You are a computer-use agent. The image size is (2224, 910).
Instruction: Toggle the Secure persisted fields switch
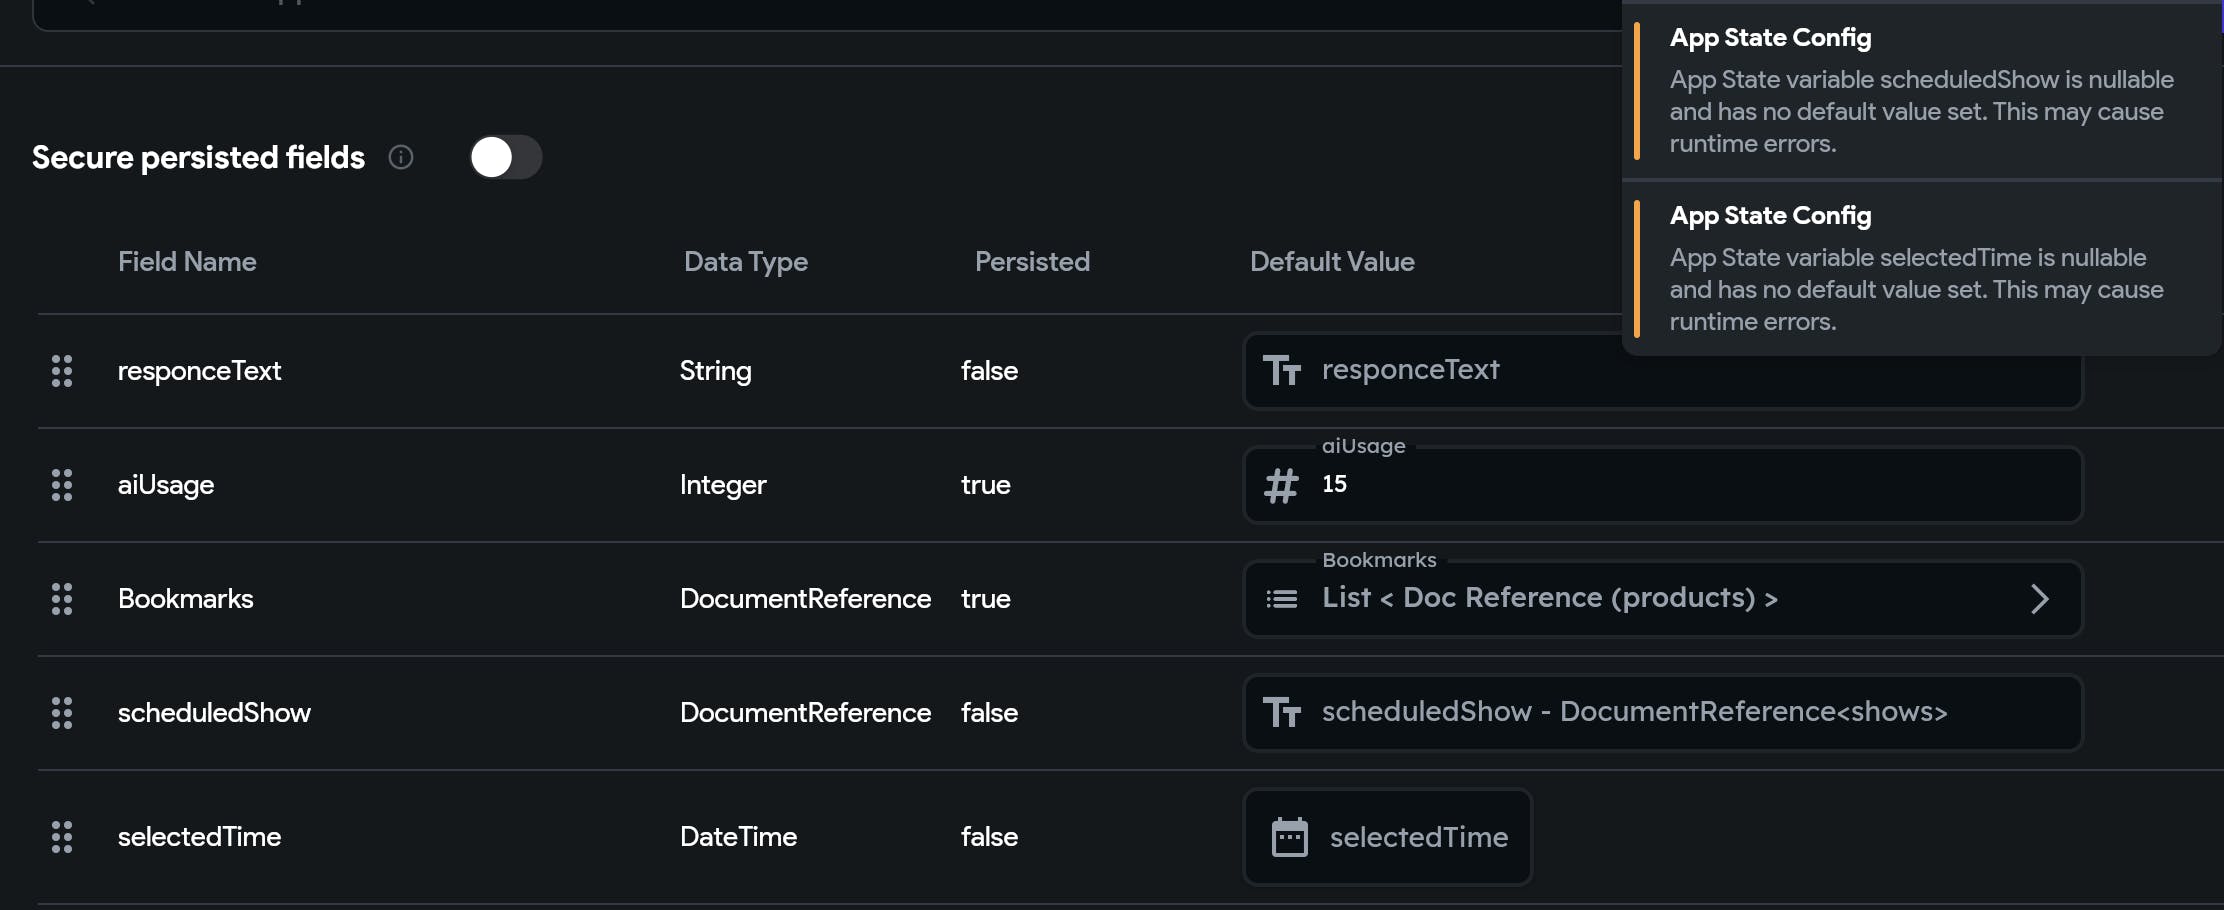505,157
